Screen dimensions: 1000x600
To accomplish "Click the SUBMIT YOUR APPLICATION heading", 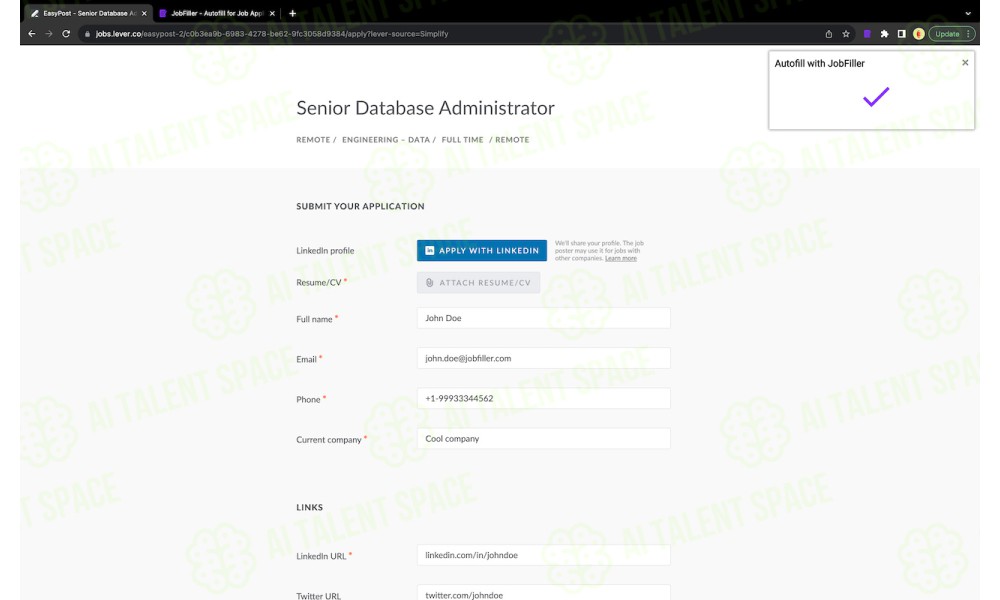I will 360,206.
